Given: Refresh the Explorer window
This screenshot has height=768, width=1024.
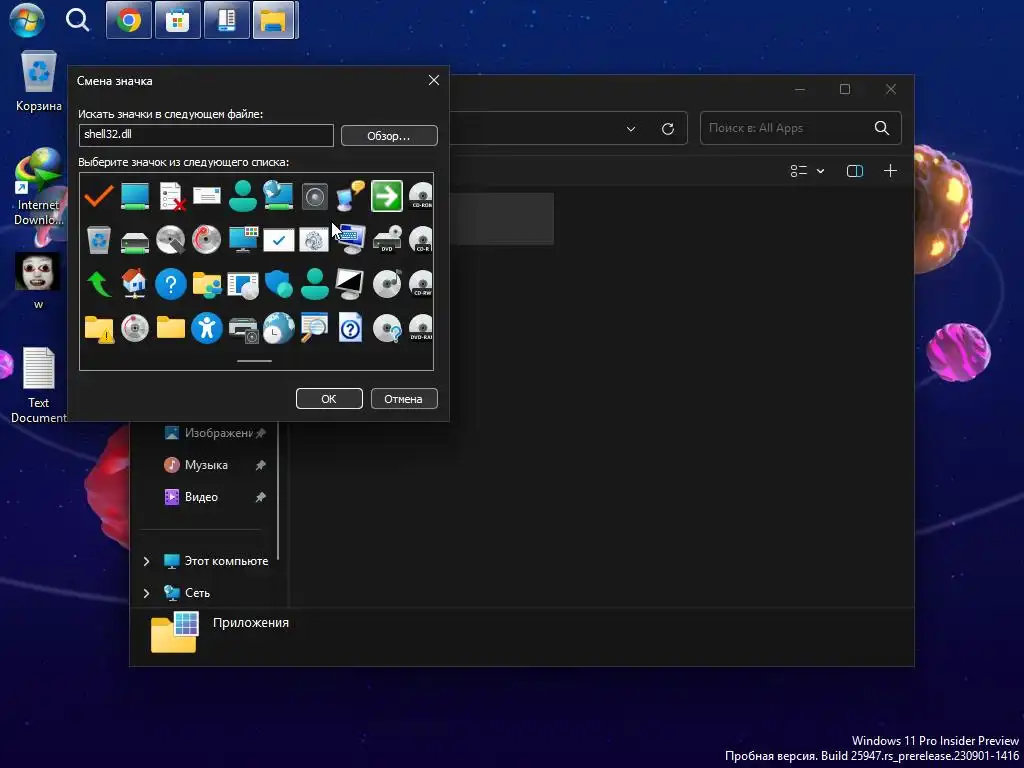Looking at the screenshot, I should [x=667, y=129].
